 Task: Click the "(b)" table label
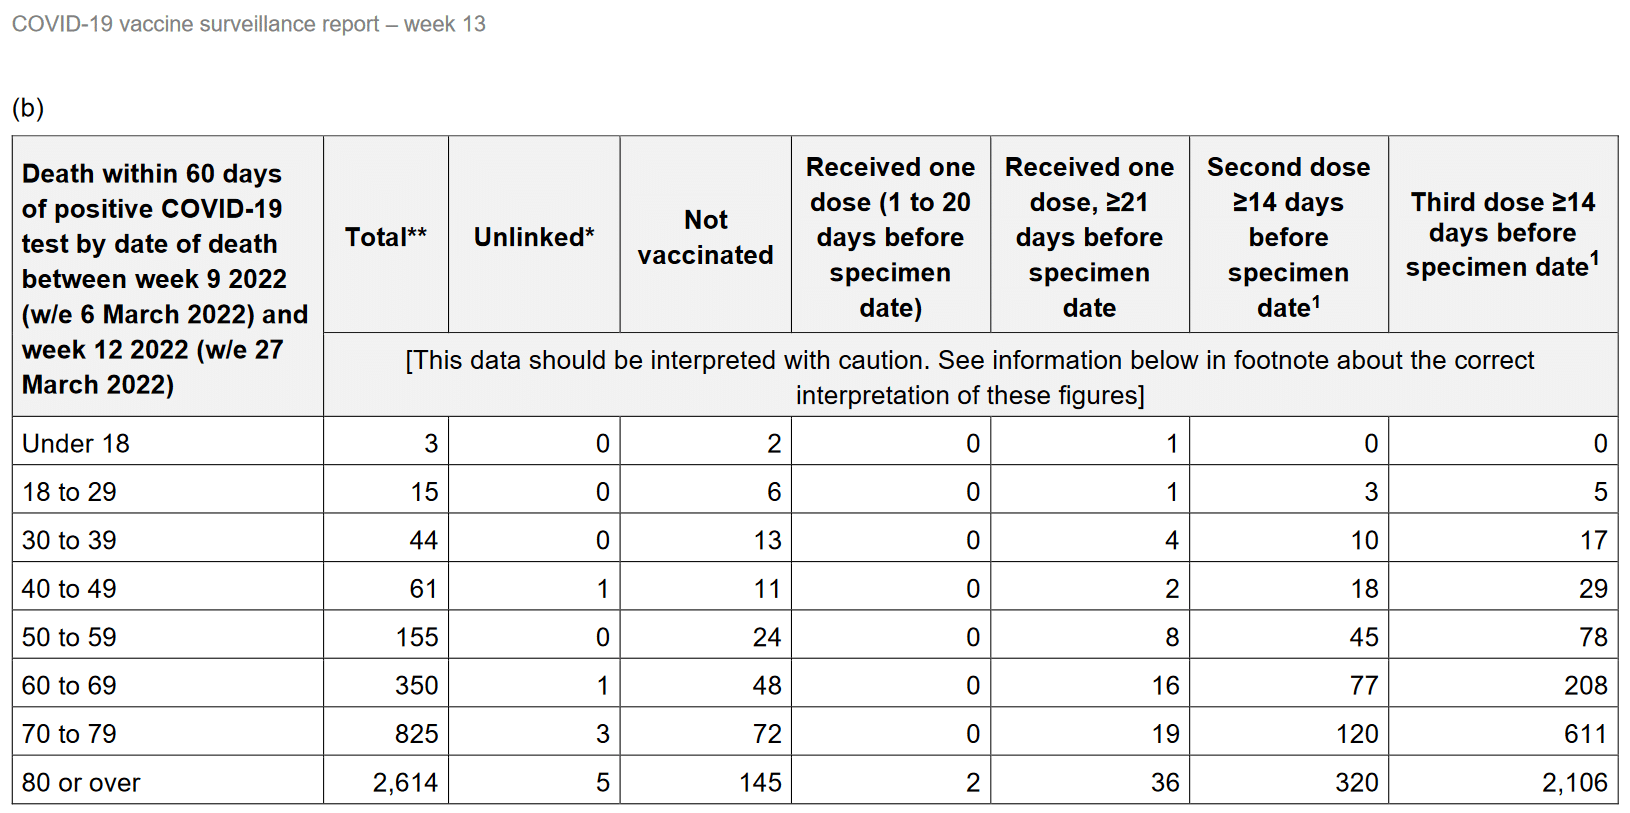click(x=28, y=108)
